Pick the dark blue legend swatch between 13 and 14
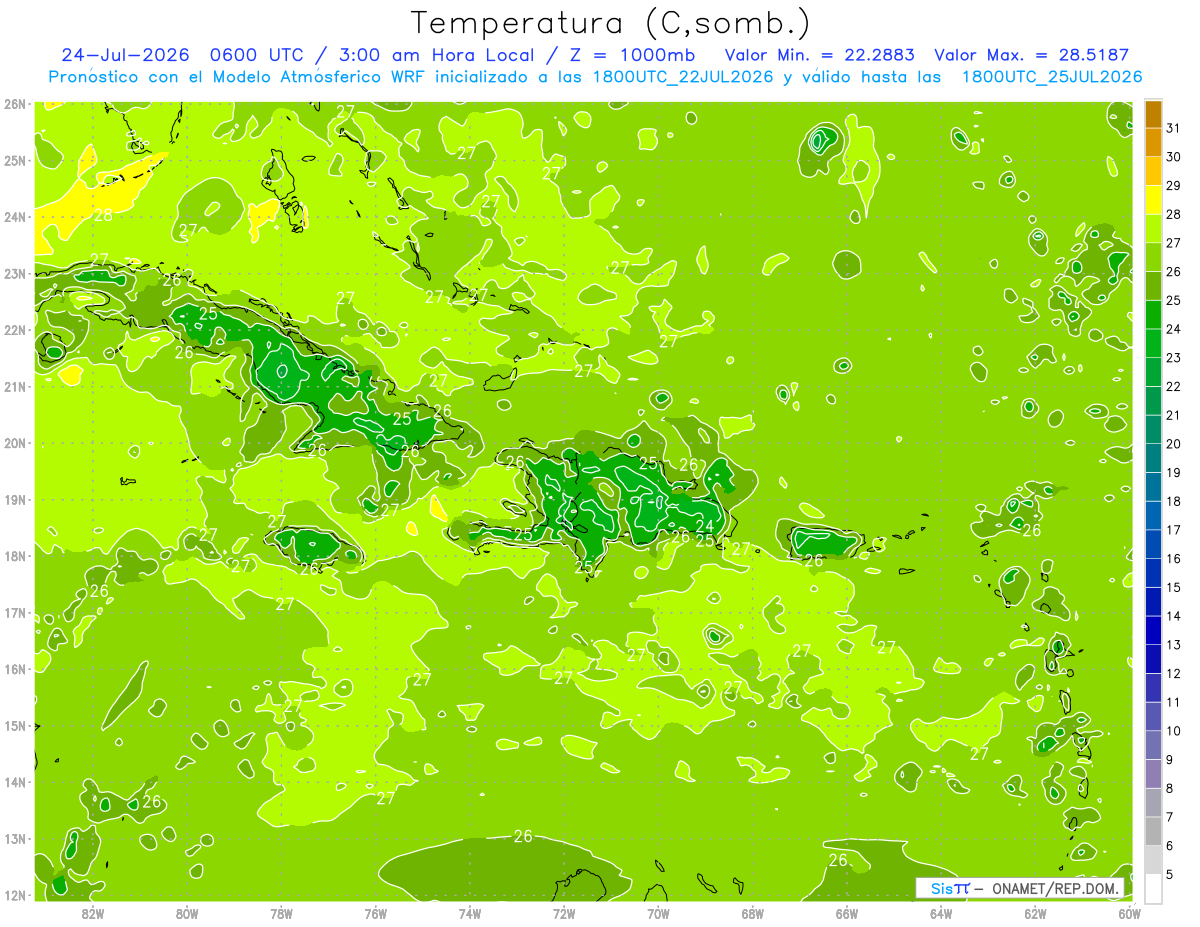Image resolution: width=1200 pixels, height=927 pixels. click(x=1153, y=631)
